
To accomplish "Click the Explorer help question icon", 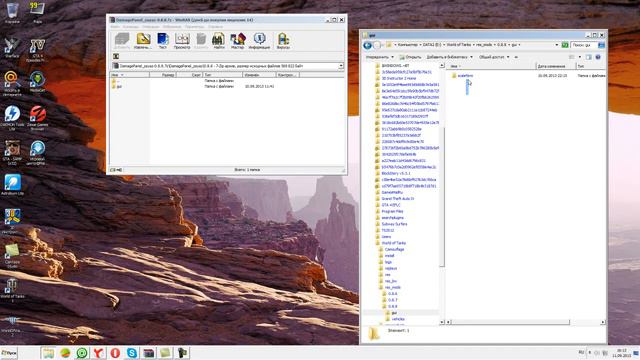I will pos(598,57).
